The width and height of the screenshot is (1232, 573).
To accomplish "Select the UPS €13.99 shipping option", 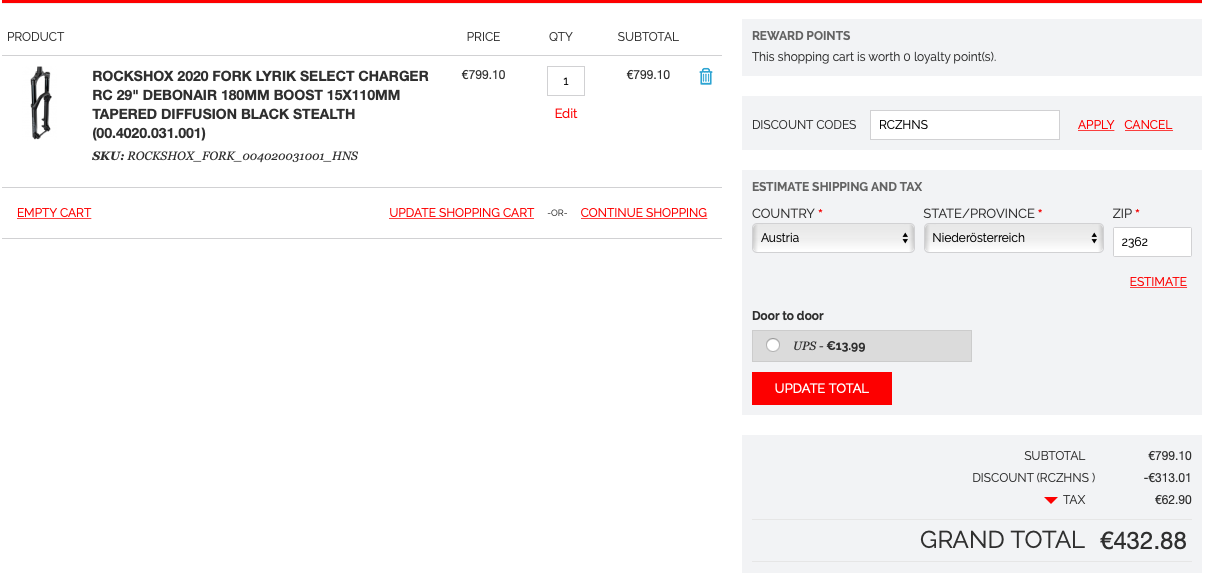I will coord(773,345).
